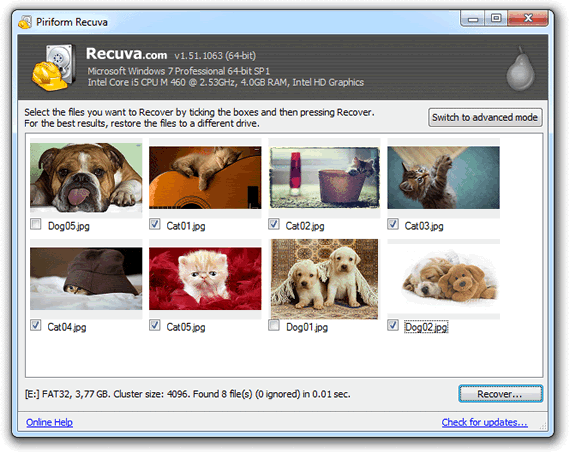Screen dimensions: 569x452
Task: Deselect the Cat04.jpg checkbox
Action: click(x=36, y=325)
